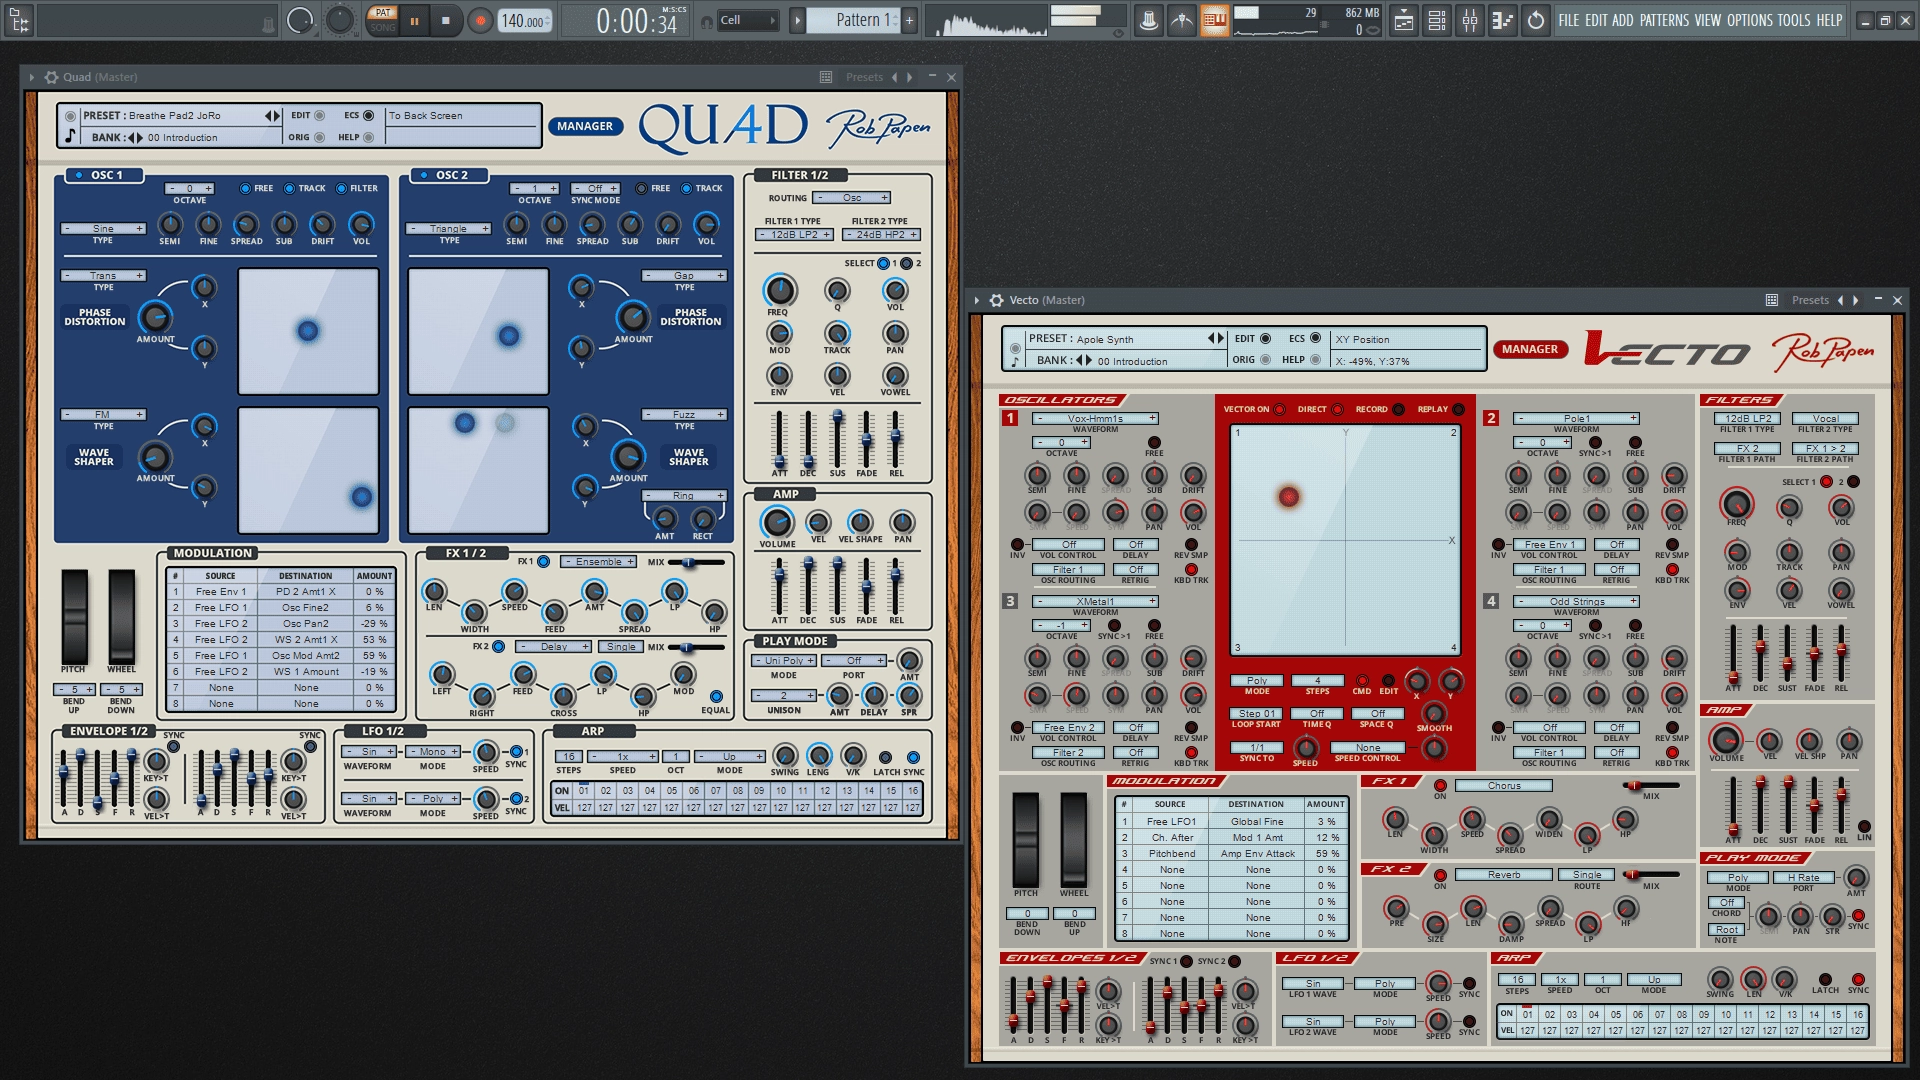1920x1080 pixels.
Task: Toggle Quad HELP indicator
Action: (x=368, y=137)
